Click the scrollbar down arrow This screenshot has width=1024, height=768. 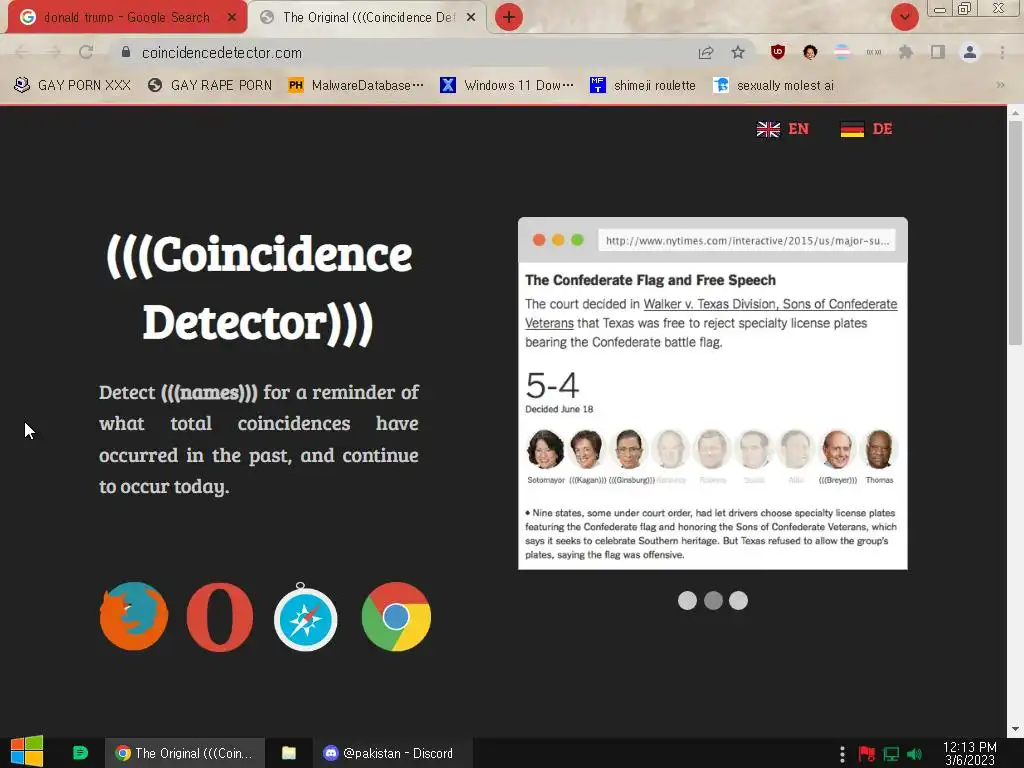pos(1015,729)
